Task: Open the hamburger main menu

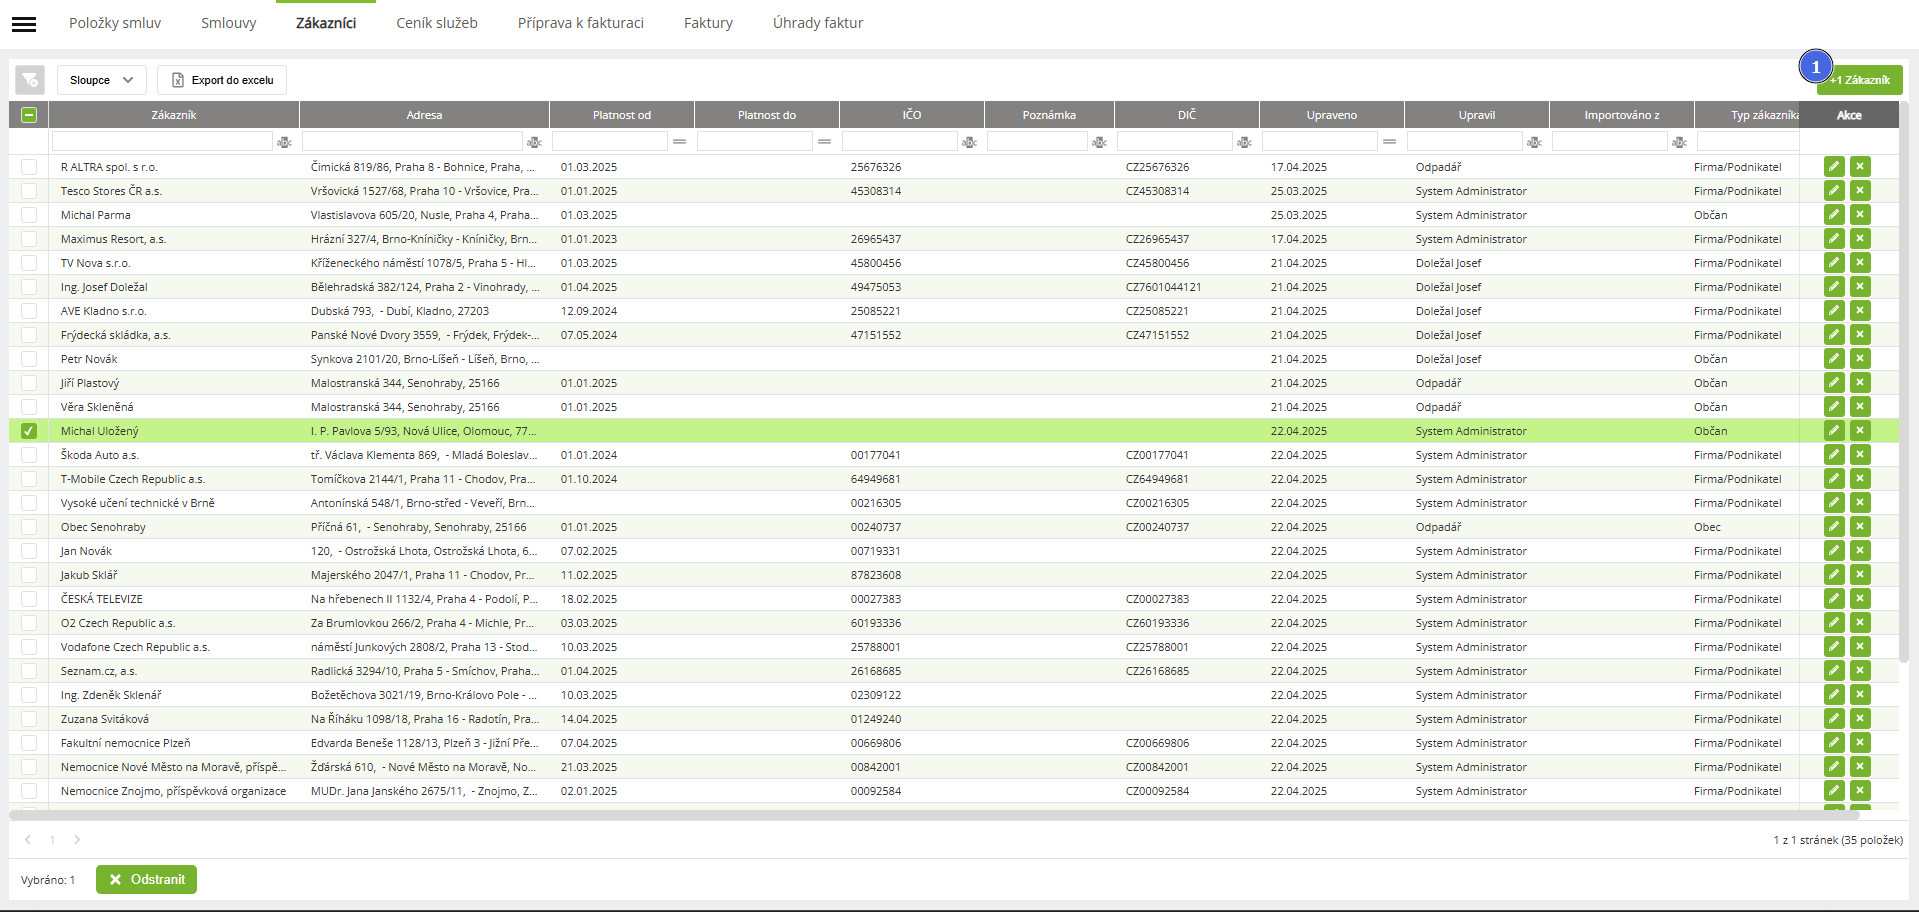Action: tap(24, 24)
